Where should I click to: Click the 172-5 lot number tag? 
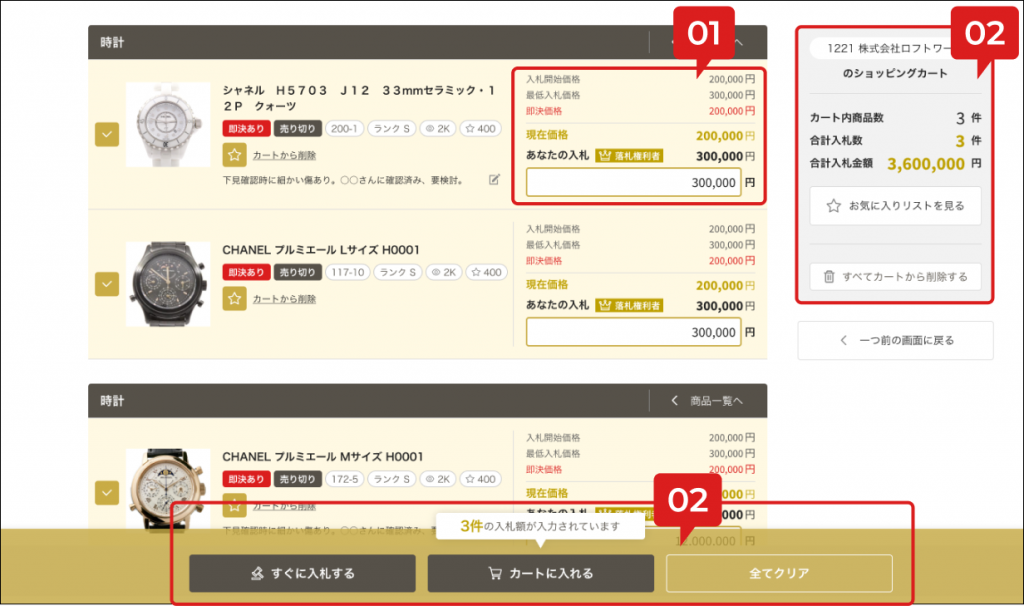click(344, 479)
